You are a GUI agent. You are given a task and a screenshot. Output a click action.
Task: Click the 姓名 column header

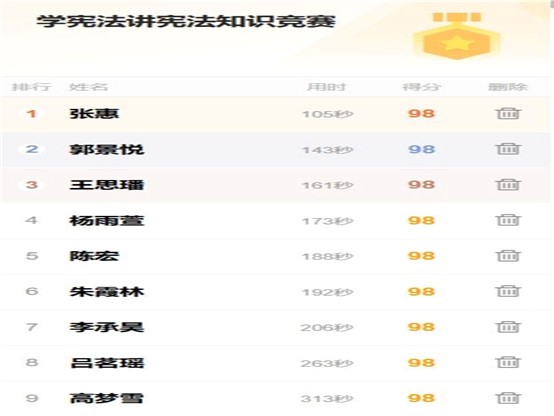coord(88,87)
